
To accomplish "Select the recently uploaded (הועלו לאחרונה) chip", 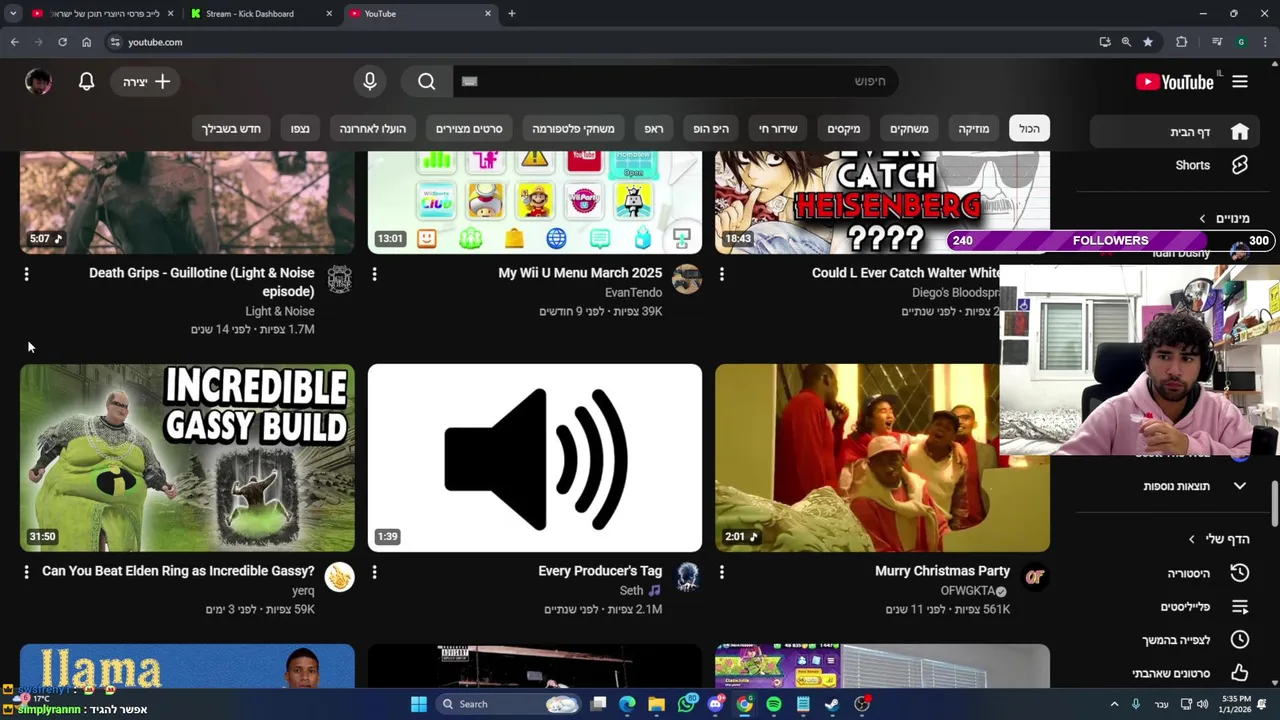I will 372,128.
